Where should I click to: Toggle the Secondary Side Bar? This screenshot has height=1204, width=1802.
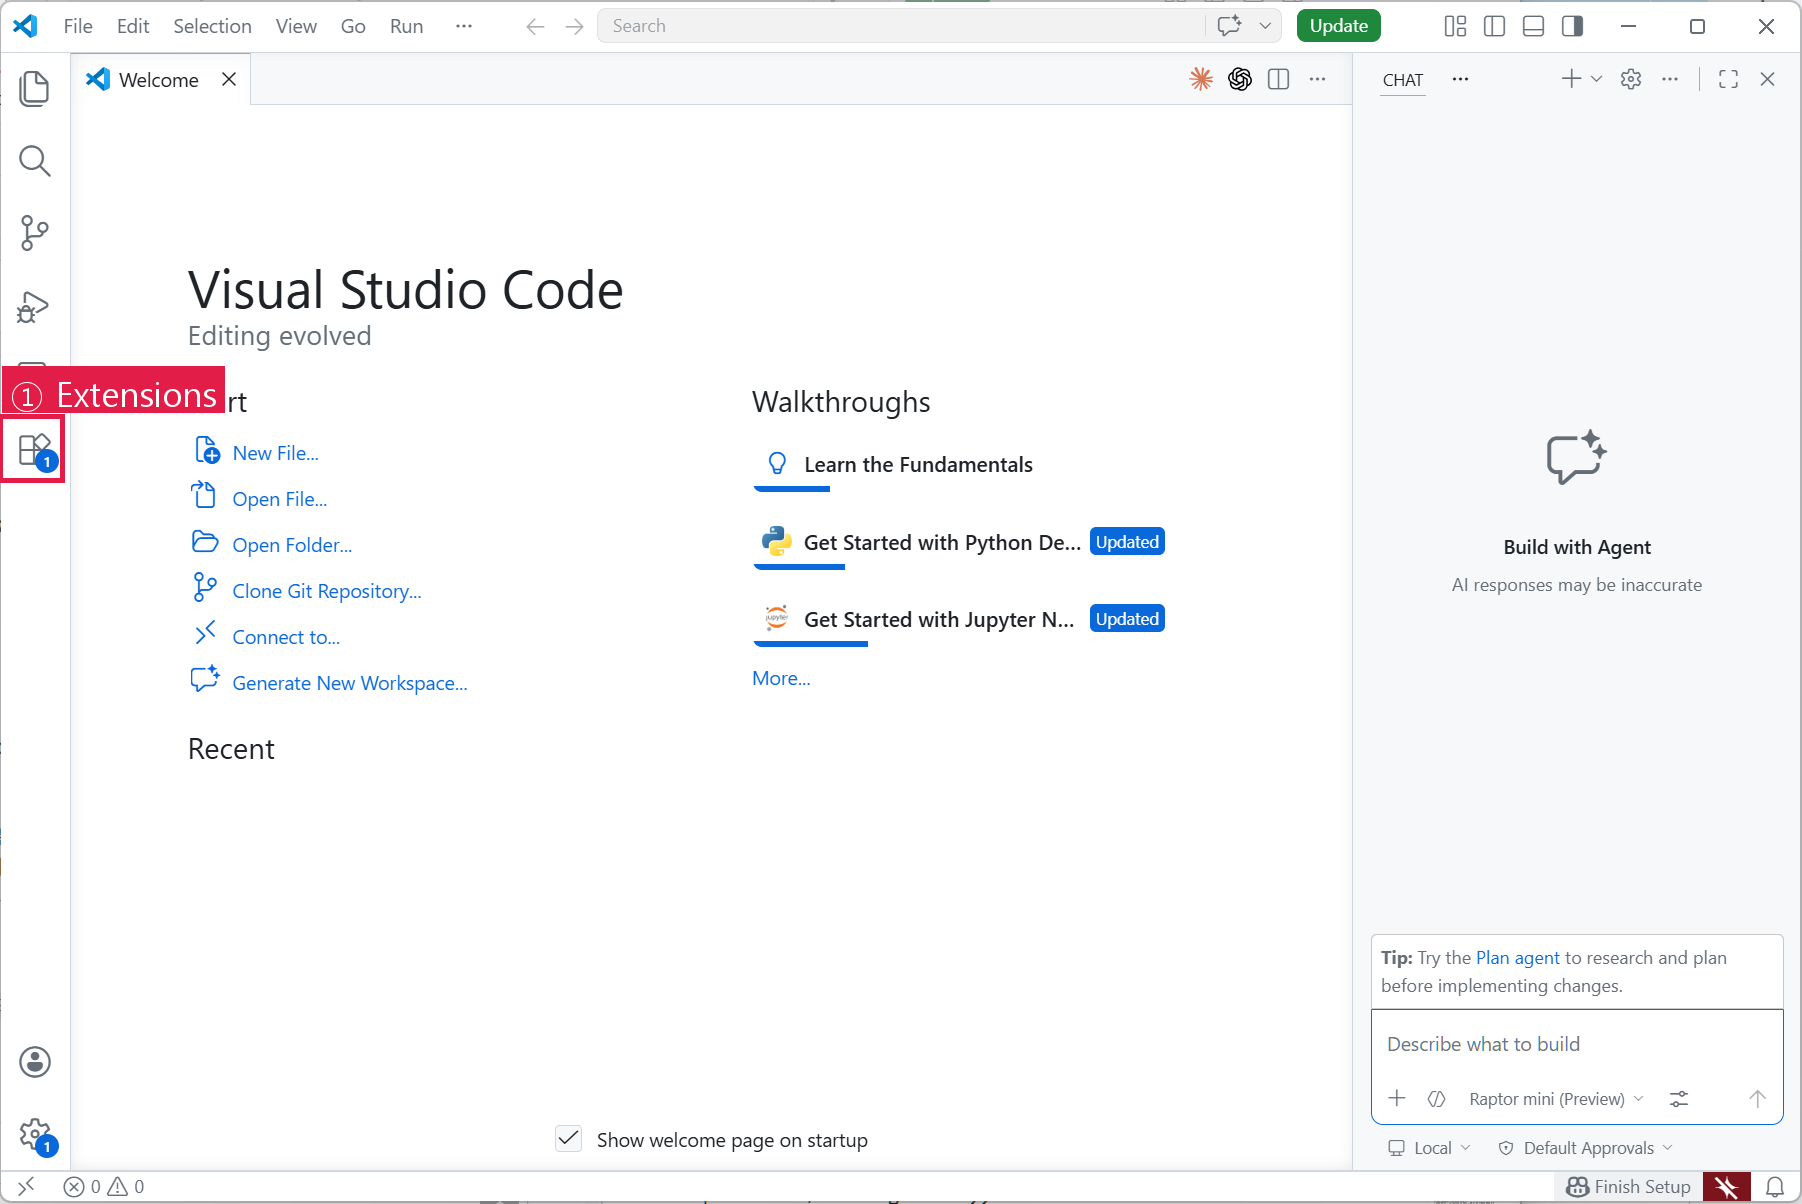1572,26
